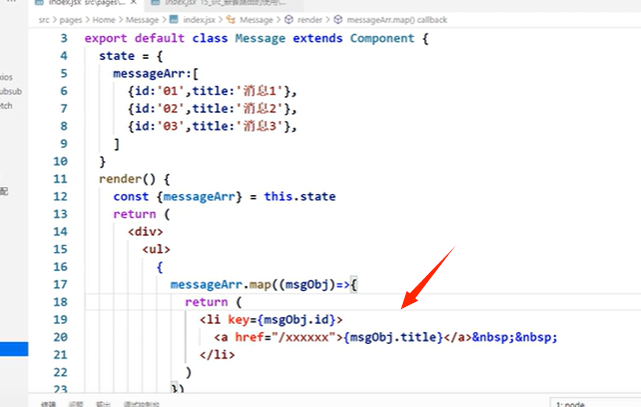
Task: Open 'messageArr.map() callback' breadcrumb
Action: (397, 20)
